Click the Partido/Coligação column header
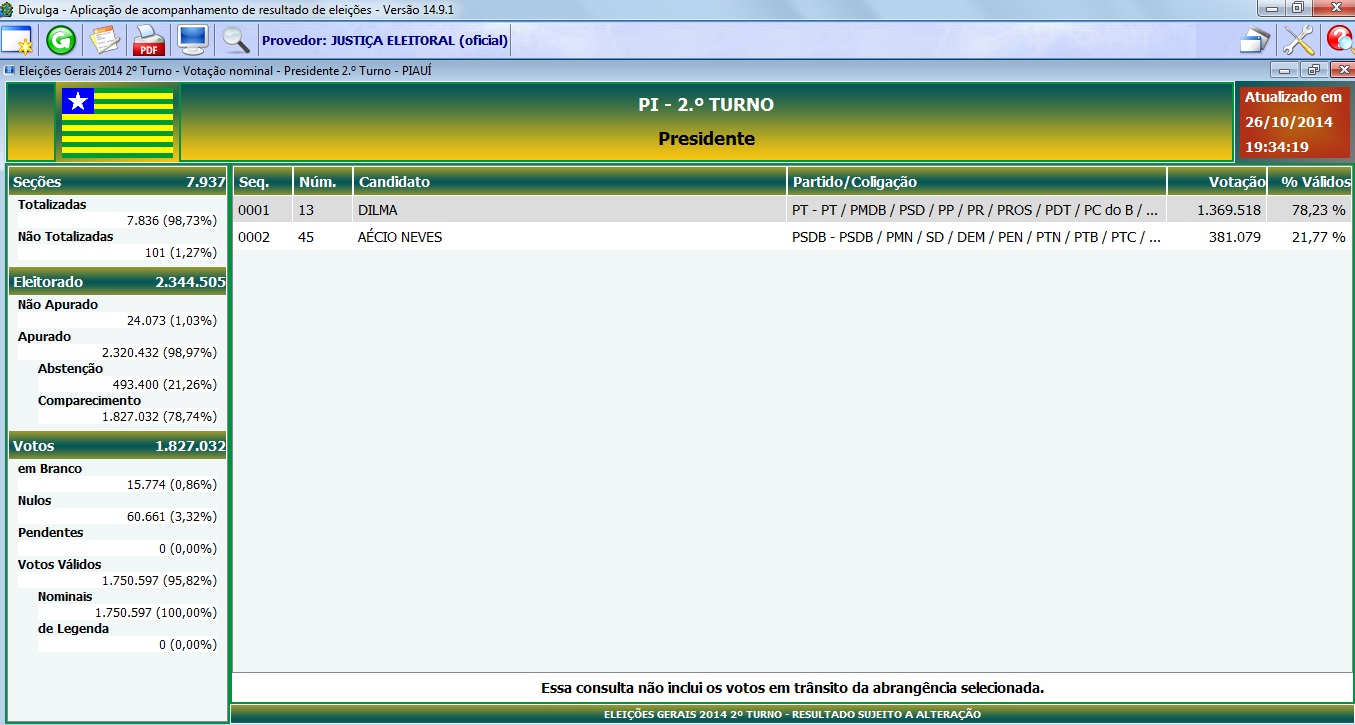Image resolution: width=1355 pixels, height=725 pixels. pyautogui.click(x=976, y=182)
